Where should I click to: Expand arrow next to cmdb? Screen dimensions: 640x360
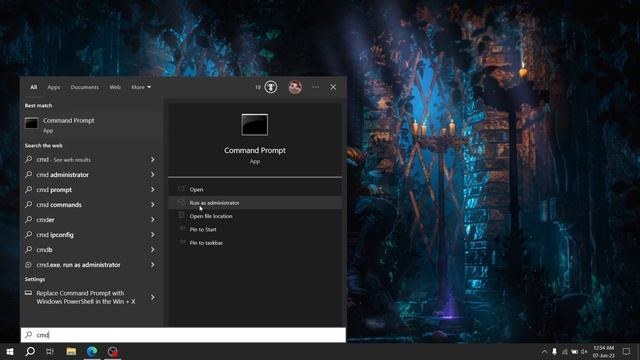pos(152,250)
